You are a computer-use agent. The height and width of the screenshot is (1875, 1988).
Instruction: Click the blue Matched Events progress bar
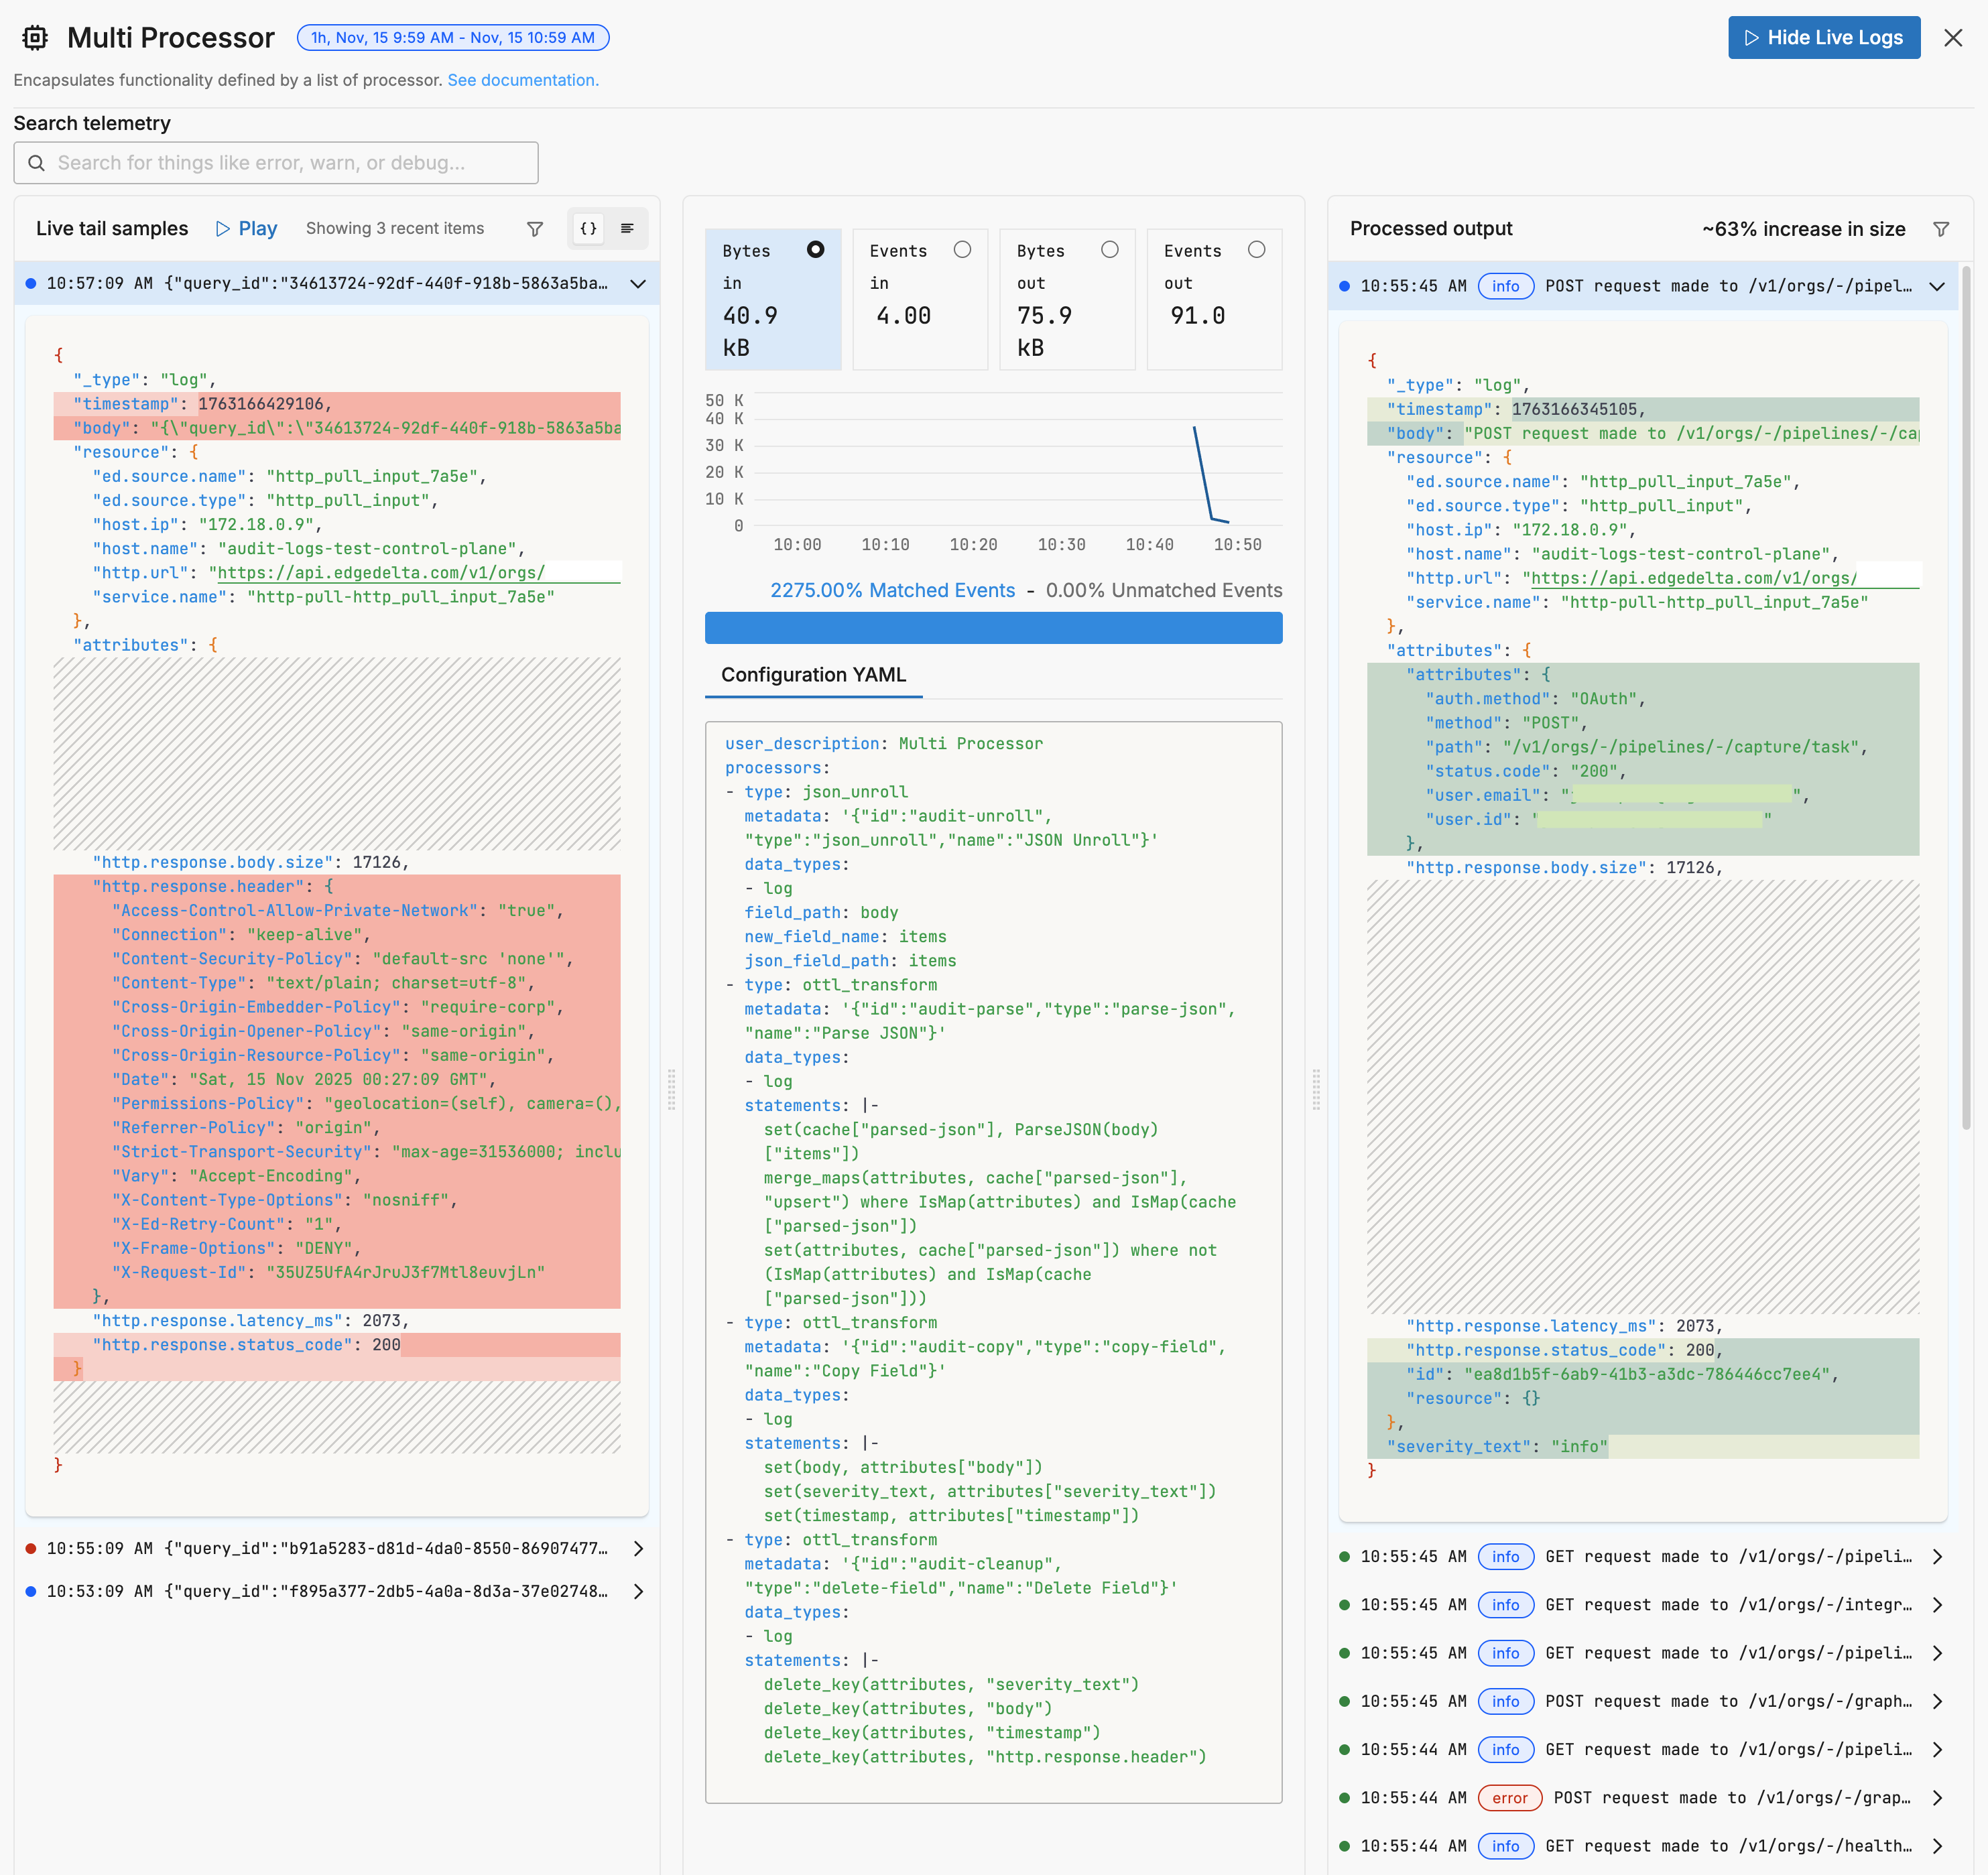[x=993, y=627]
